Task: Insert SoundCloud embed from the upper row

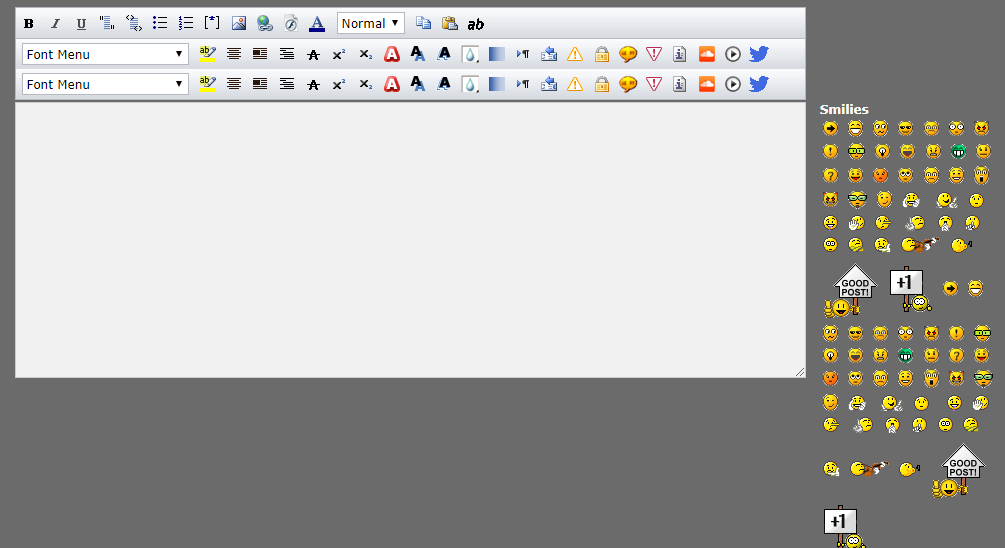Action: coord(706,54)
